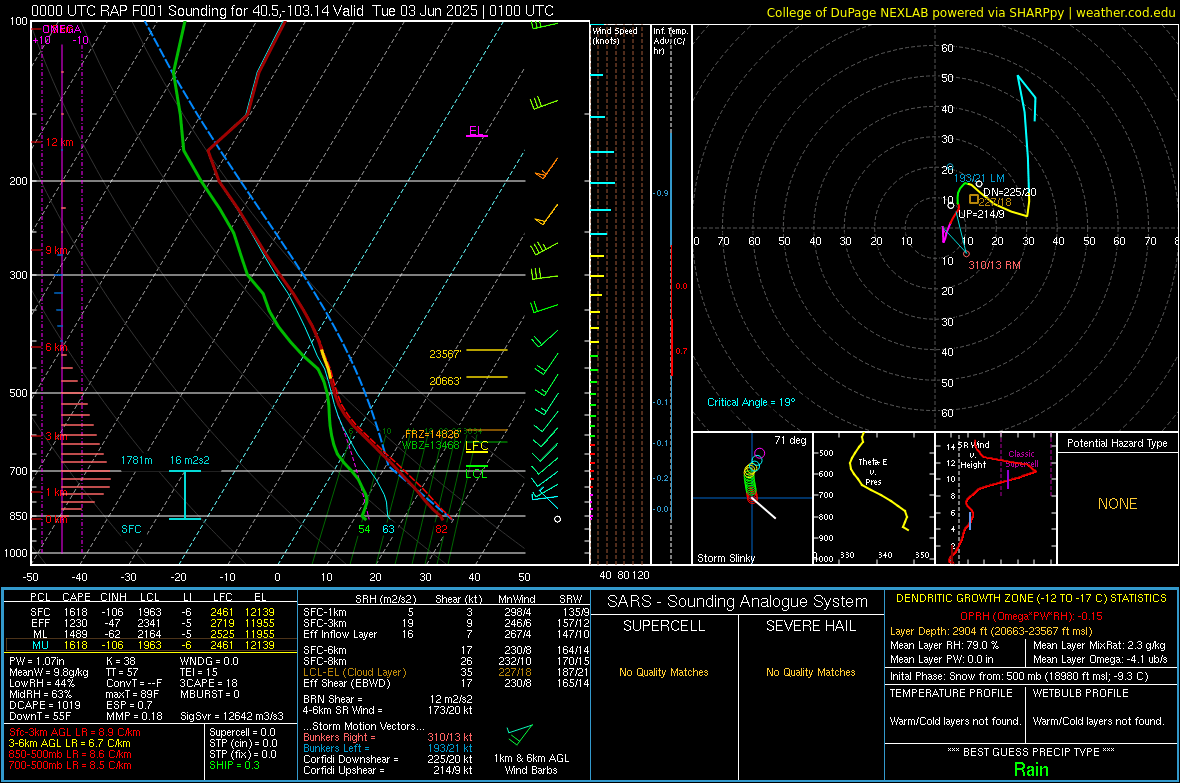Click the 16 m2s2 helicity label
This screenshot has height=783, width=1180.
click(190, 460)
